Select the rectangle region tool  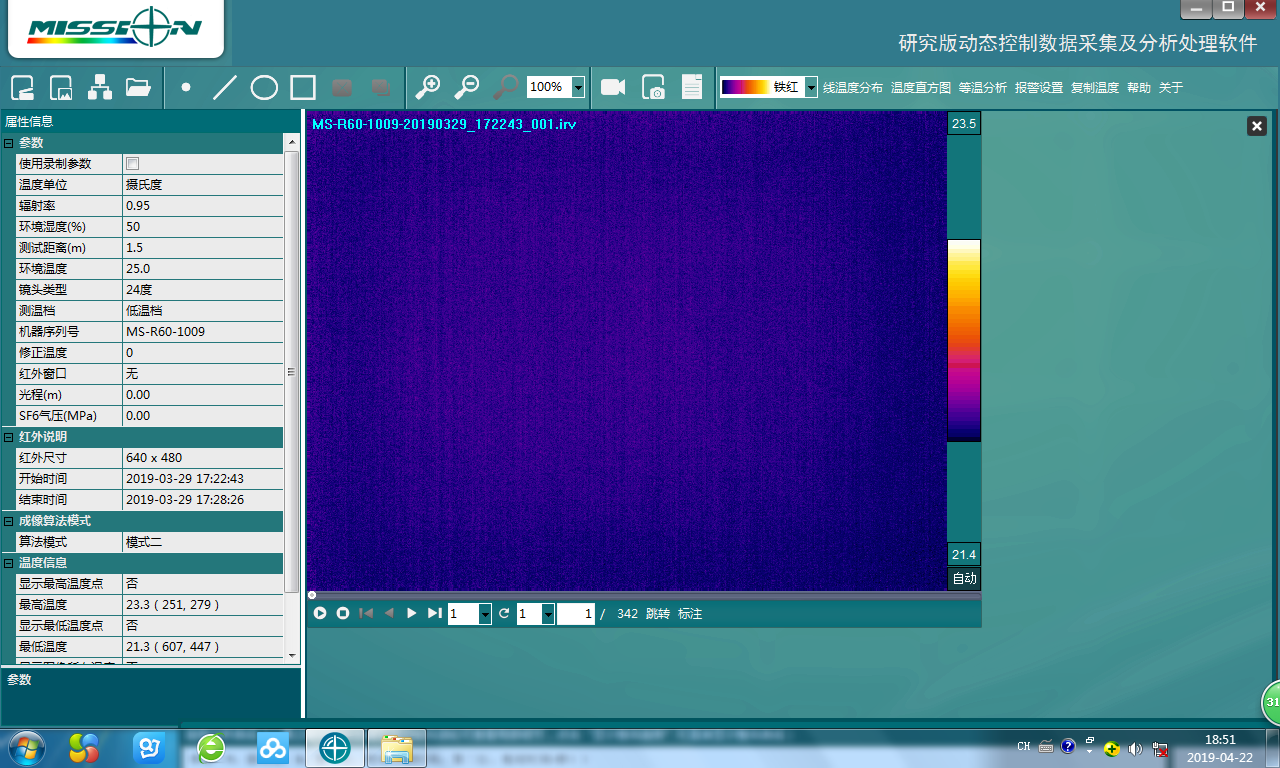click(303, 88)
